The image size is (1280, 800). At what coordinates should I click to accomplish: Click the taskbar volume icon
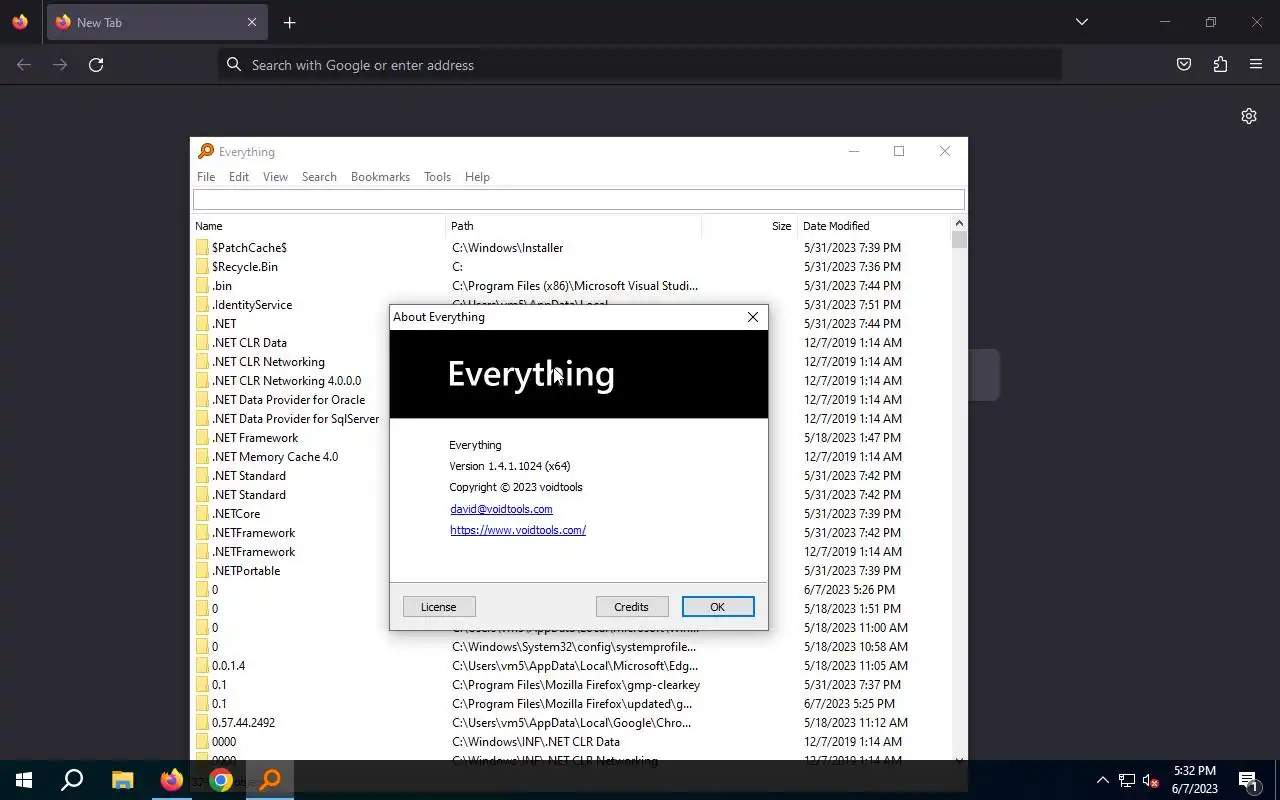(x=1150, y=780)
